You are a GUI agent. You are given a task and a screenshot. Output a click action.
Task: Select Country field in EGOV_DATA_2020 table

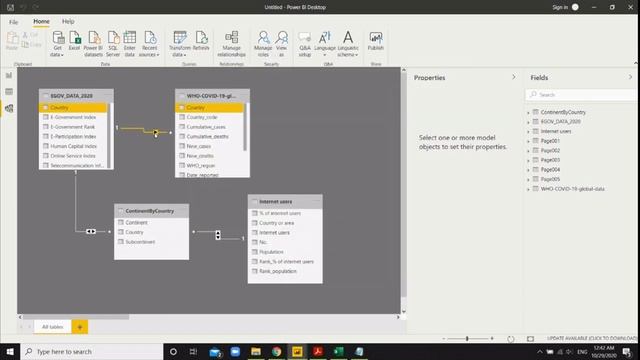[73, 107]
